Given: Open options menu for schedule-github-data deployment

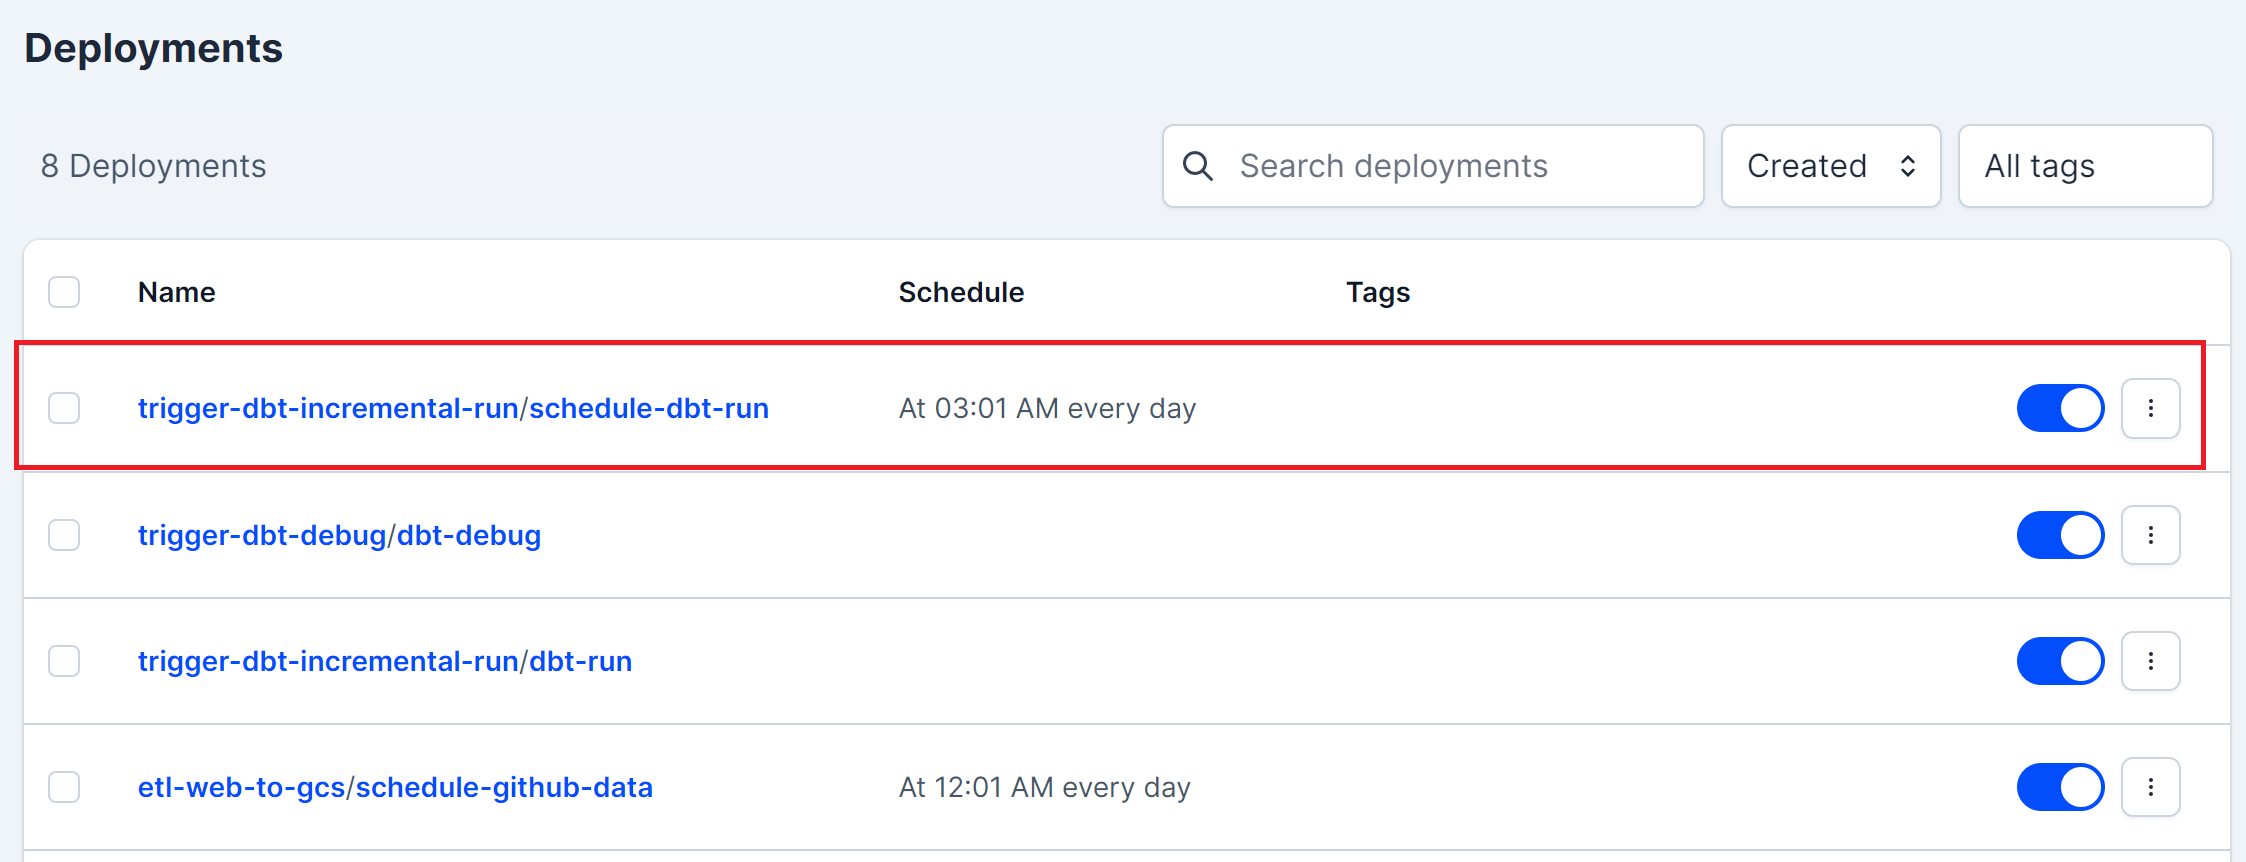Looking at the screenshot, I should (2150, 787).
